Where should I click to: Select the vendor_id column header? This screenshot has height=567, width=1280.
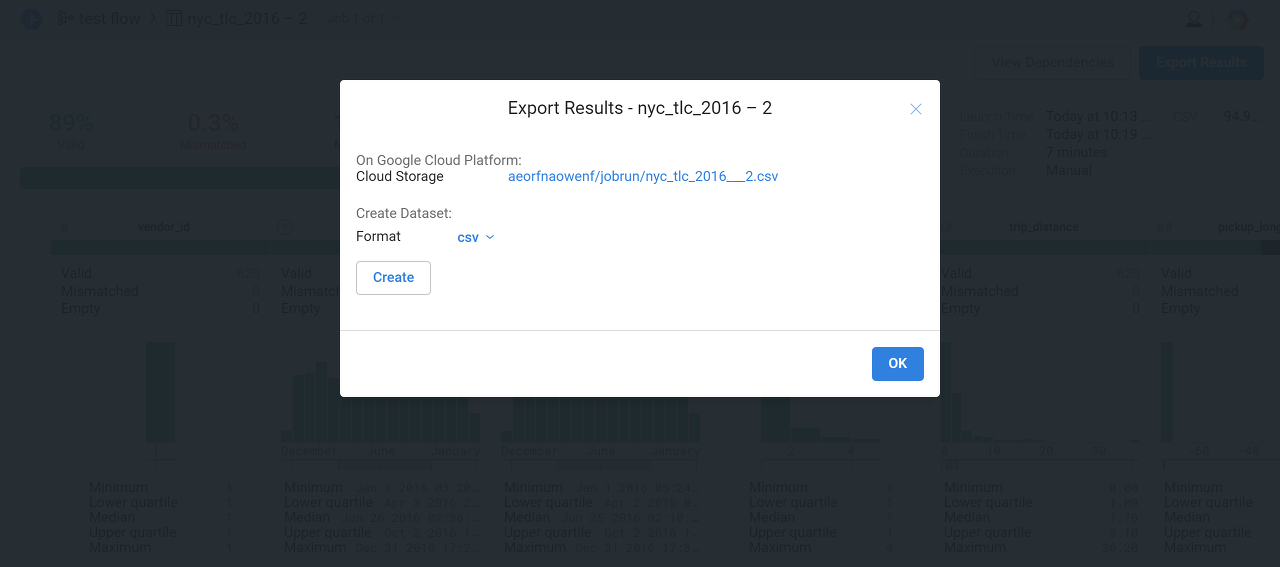tap(163, 227)
